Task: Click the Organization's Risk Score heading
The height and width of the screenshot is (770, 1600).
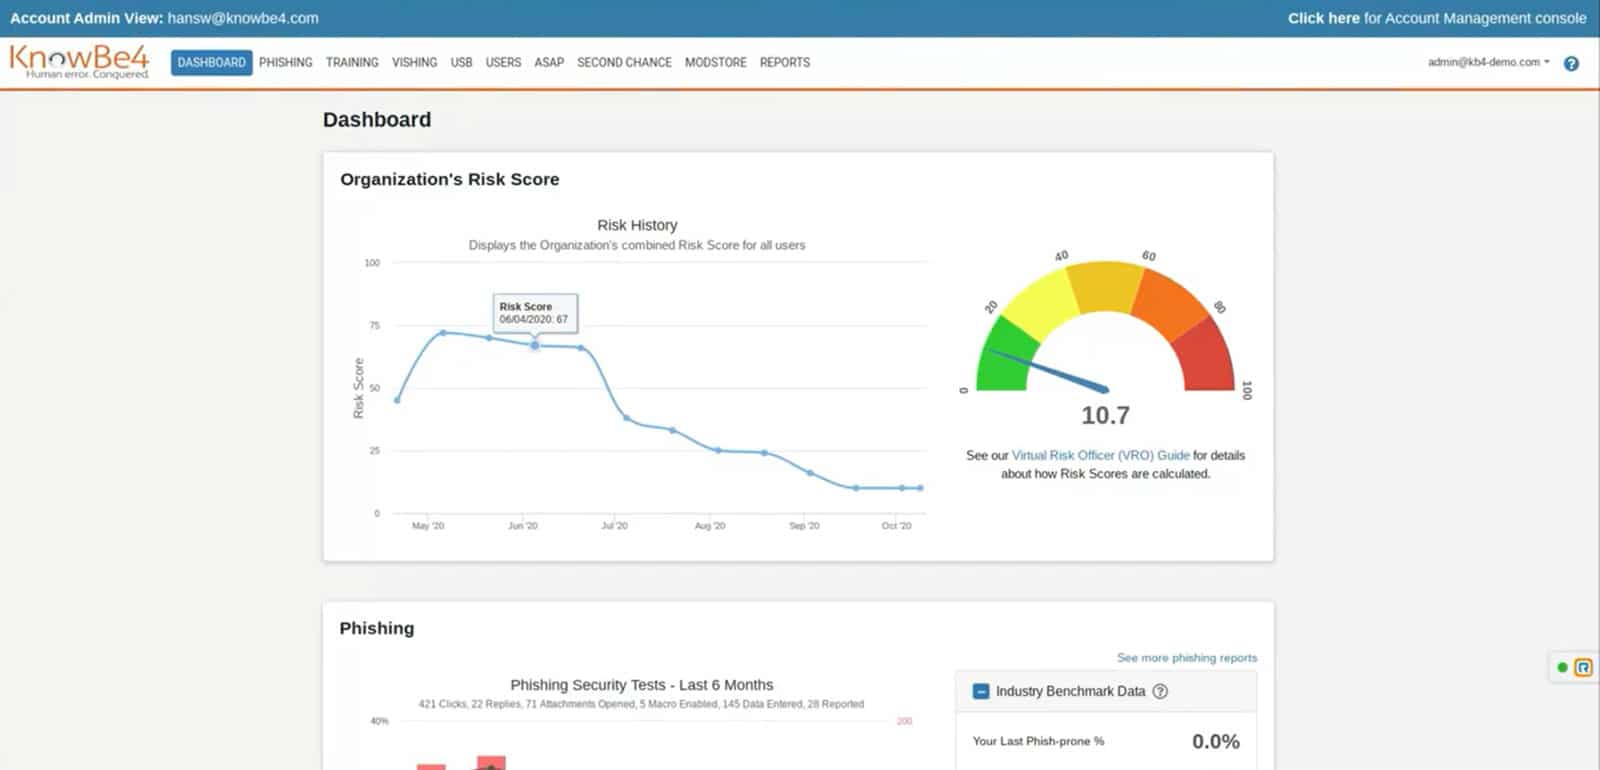Action: [x=450, y=179]
